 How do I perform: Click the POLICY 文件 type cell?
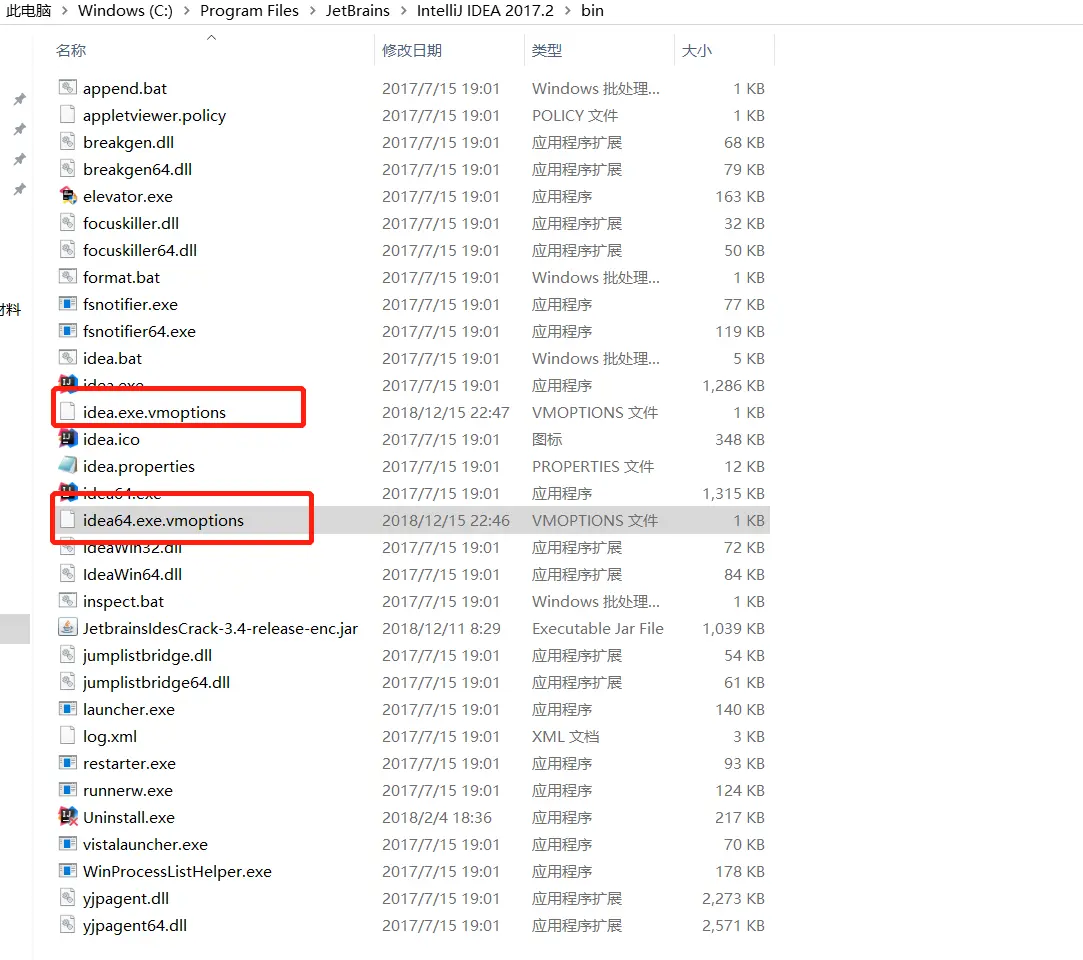click(575, 115)
